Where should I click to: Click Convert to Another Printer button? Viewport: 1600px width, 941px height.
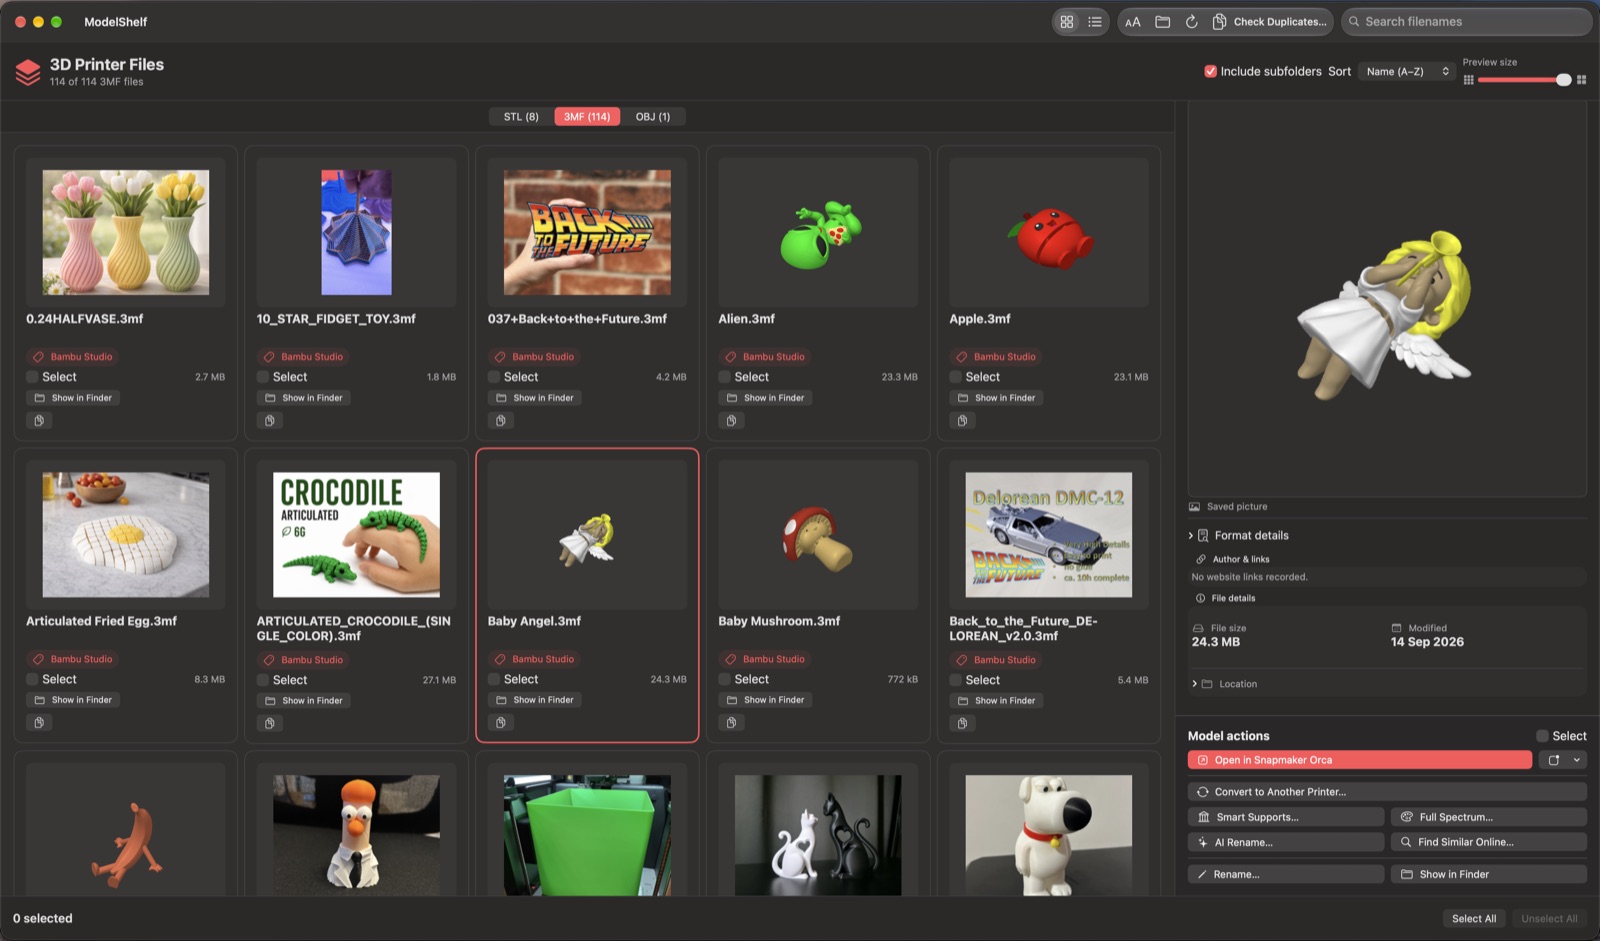[1387, 791]
